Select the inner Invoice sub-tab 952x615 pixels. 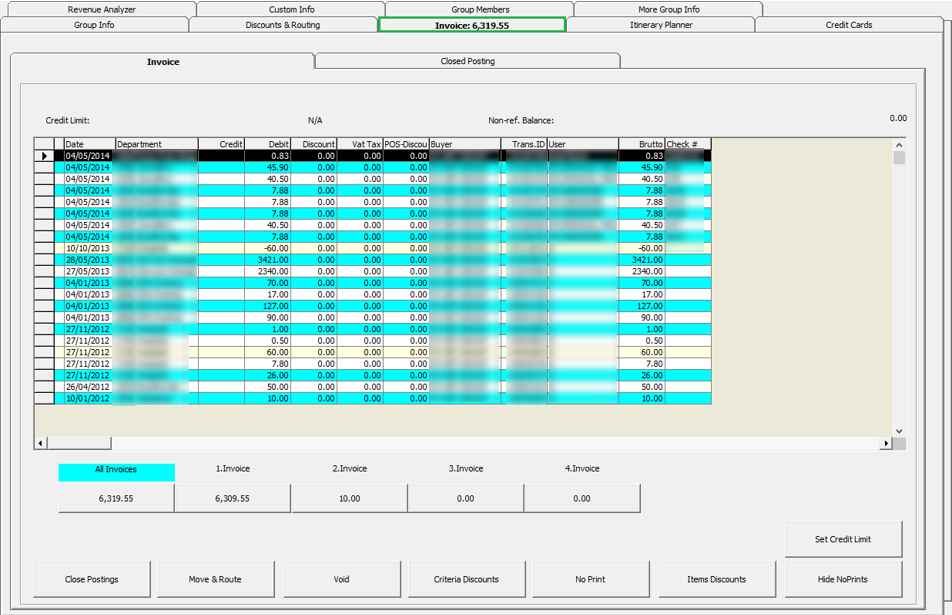(163, 61)
